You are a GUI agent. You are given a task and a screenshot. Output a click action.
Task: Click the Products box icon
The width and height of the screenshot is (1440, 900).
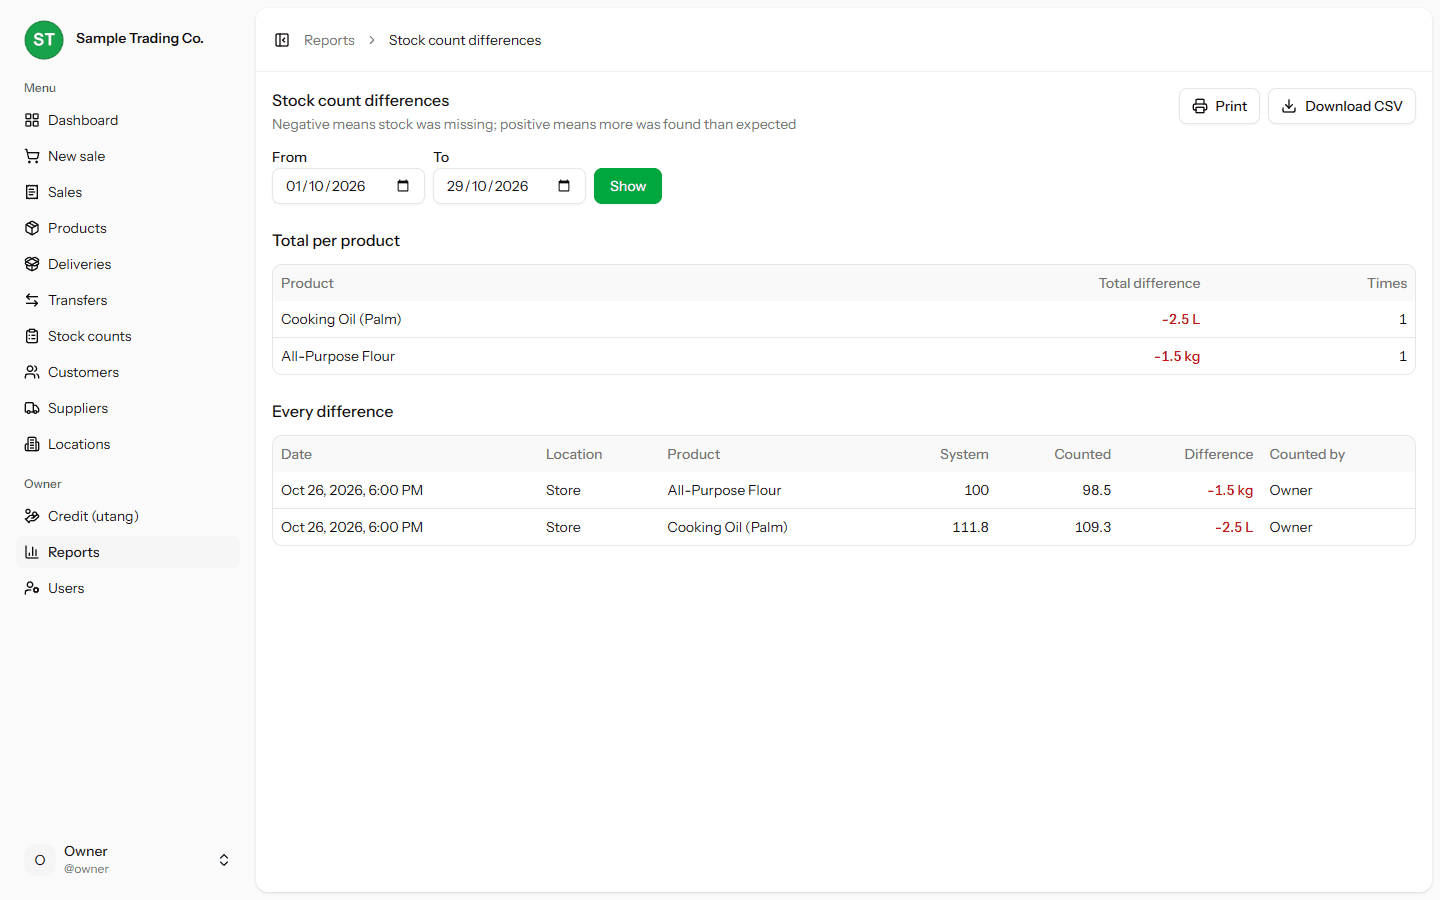pyautogui.click(x=32, y=228)
